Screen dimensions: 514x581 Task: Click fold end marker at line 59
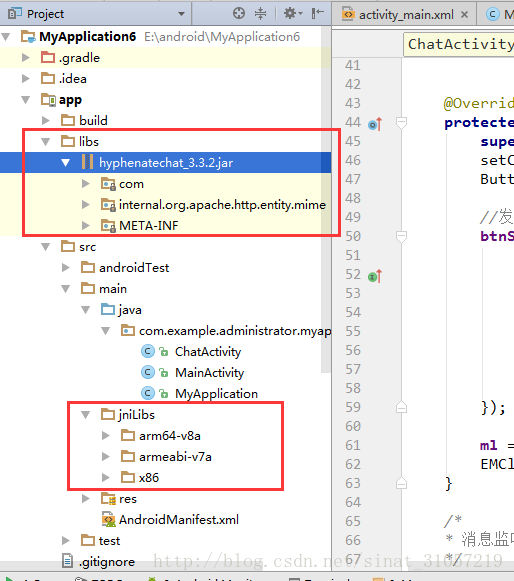pyautogui.click(x=401, y=407)
